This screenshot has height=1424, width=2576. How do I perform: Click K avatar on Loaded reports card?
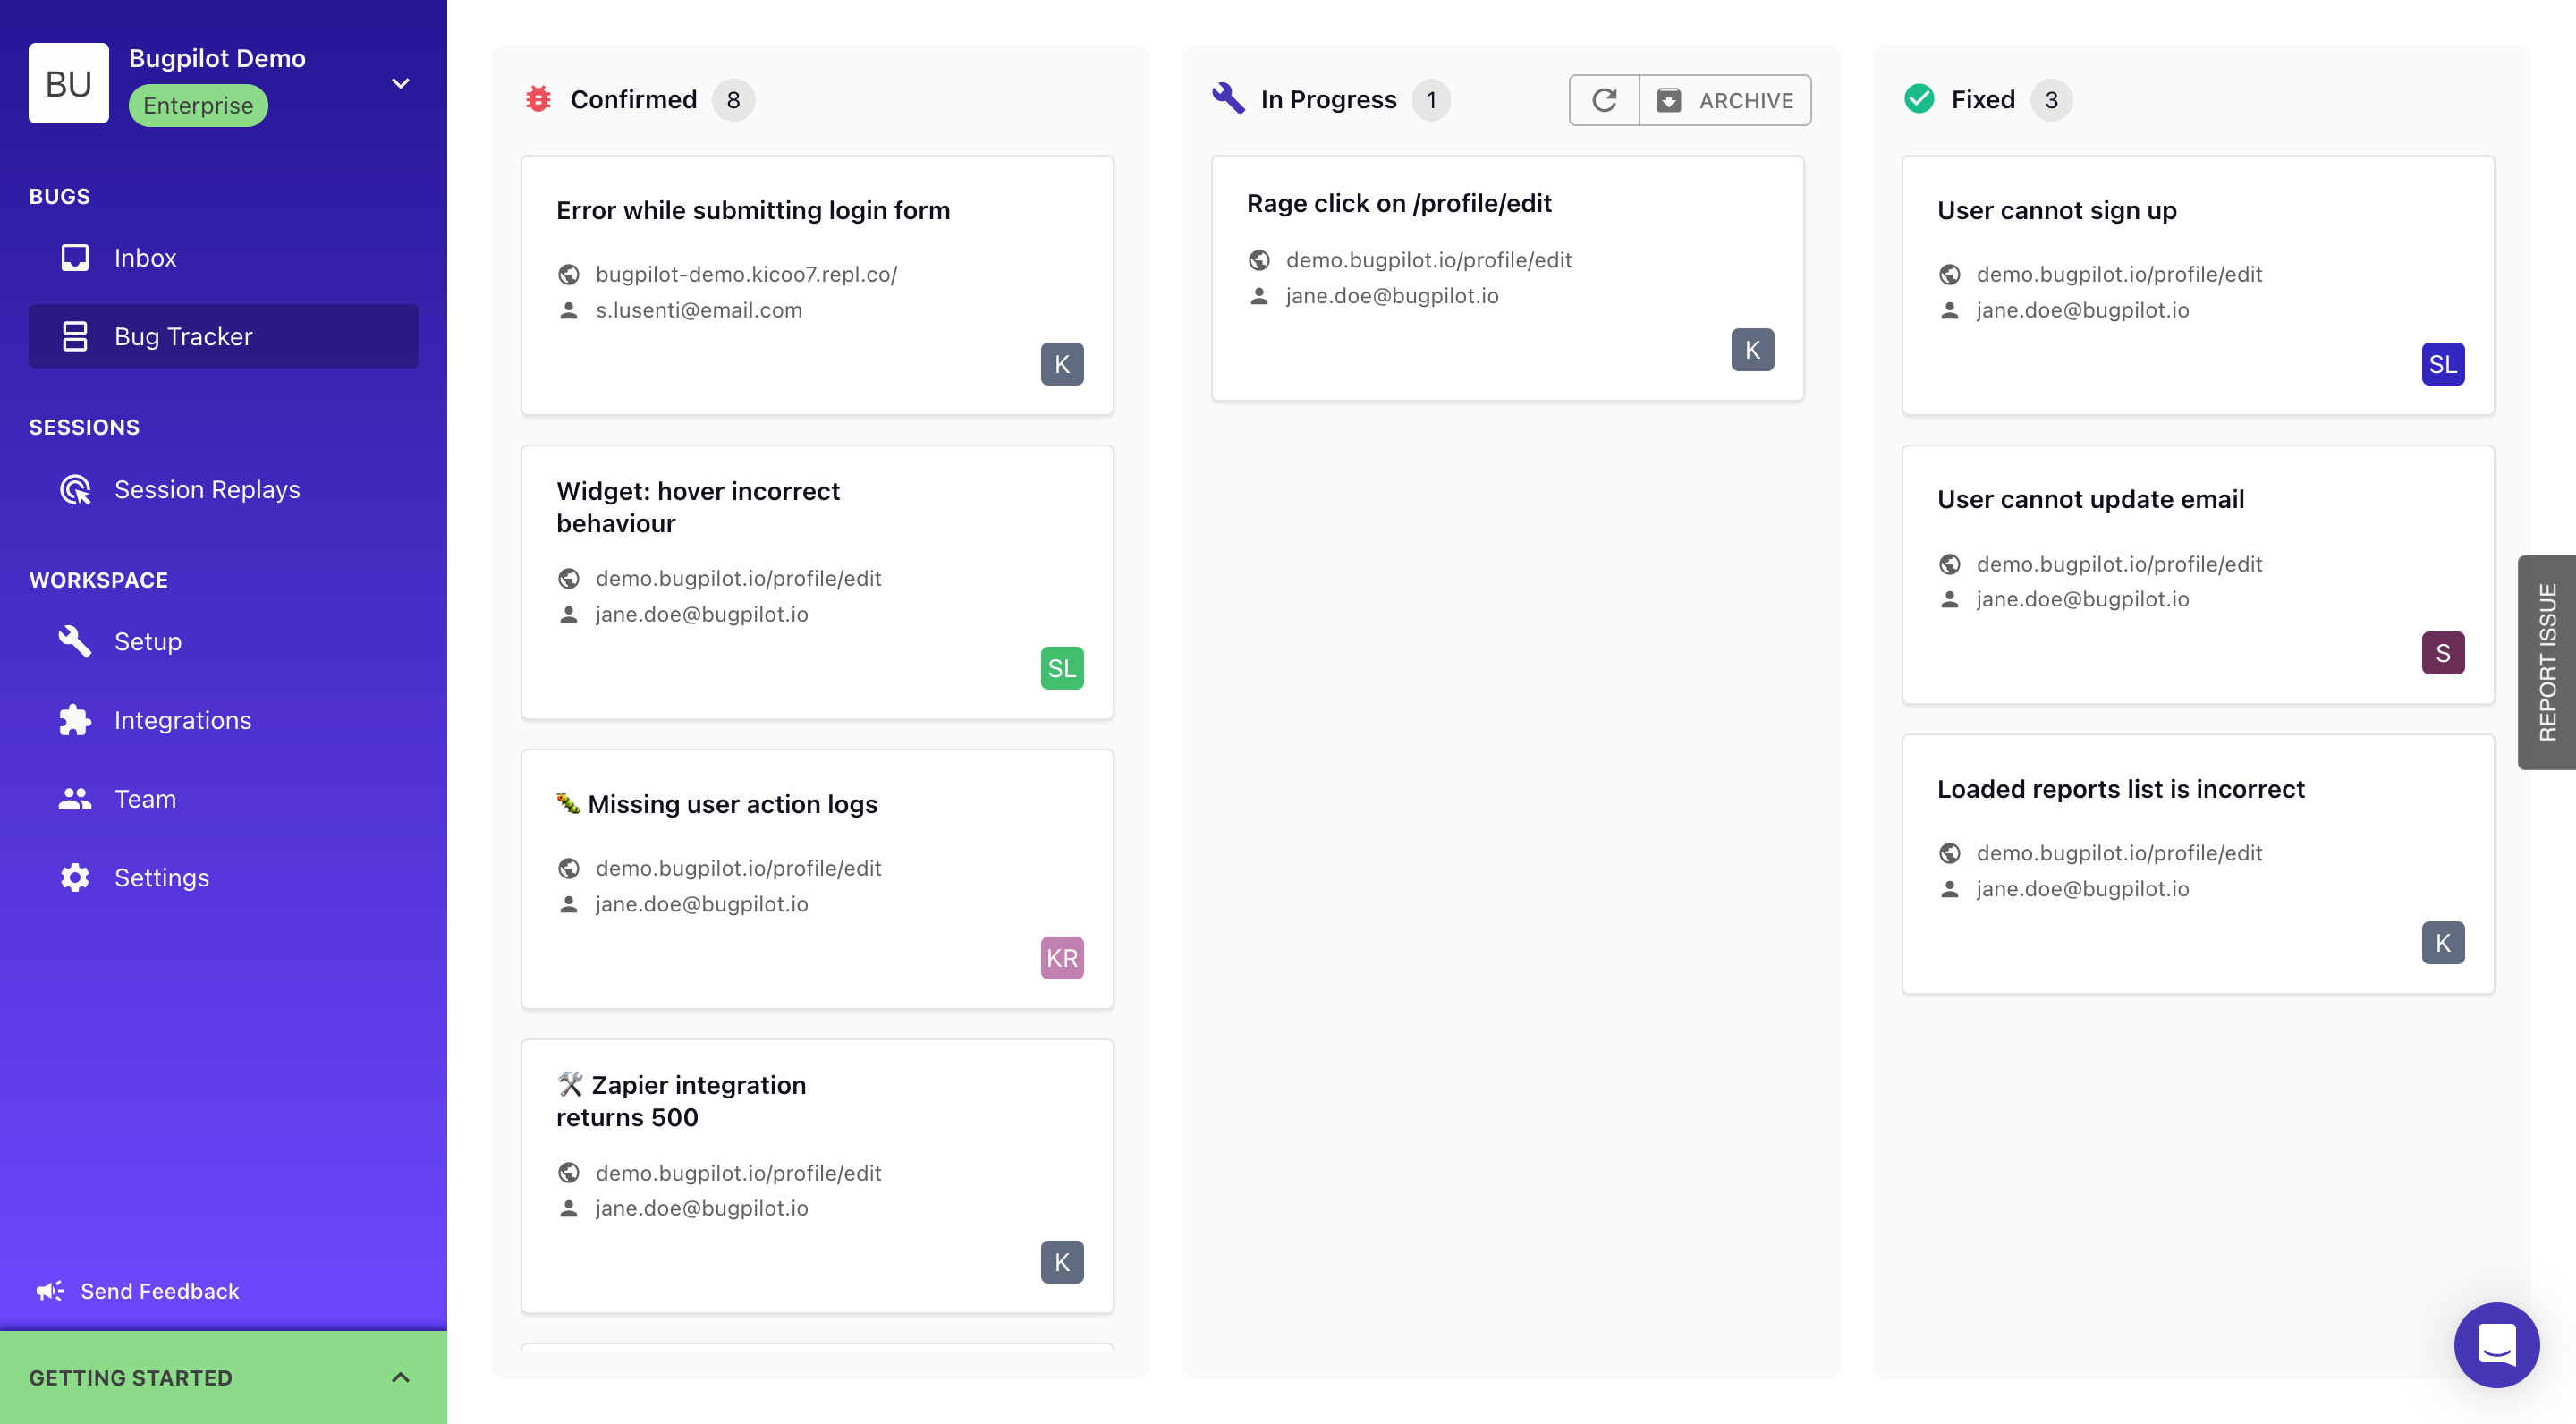pyautogui.click(x=2443, y=943)
